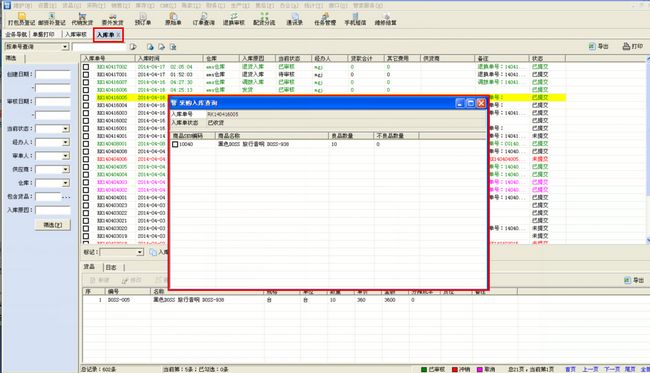Go to 首页 first page link
Screen dimensions: 650x373
(571, 369)
